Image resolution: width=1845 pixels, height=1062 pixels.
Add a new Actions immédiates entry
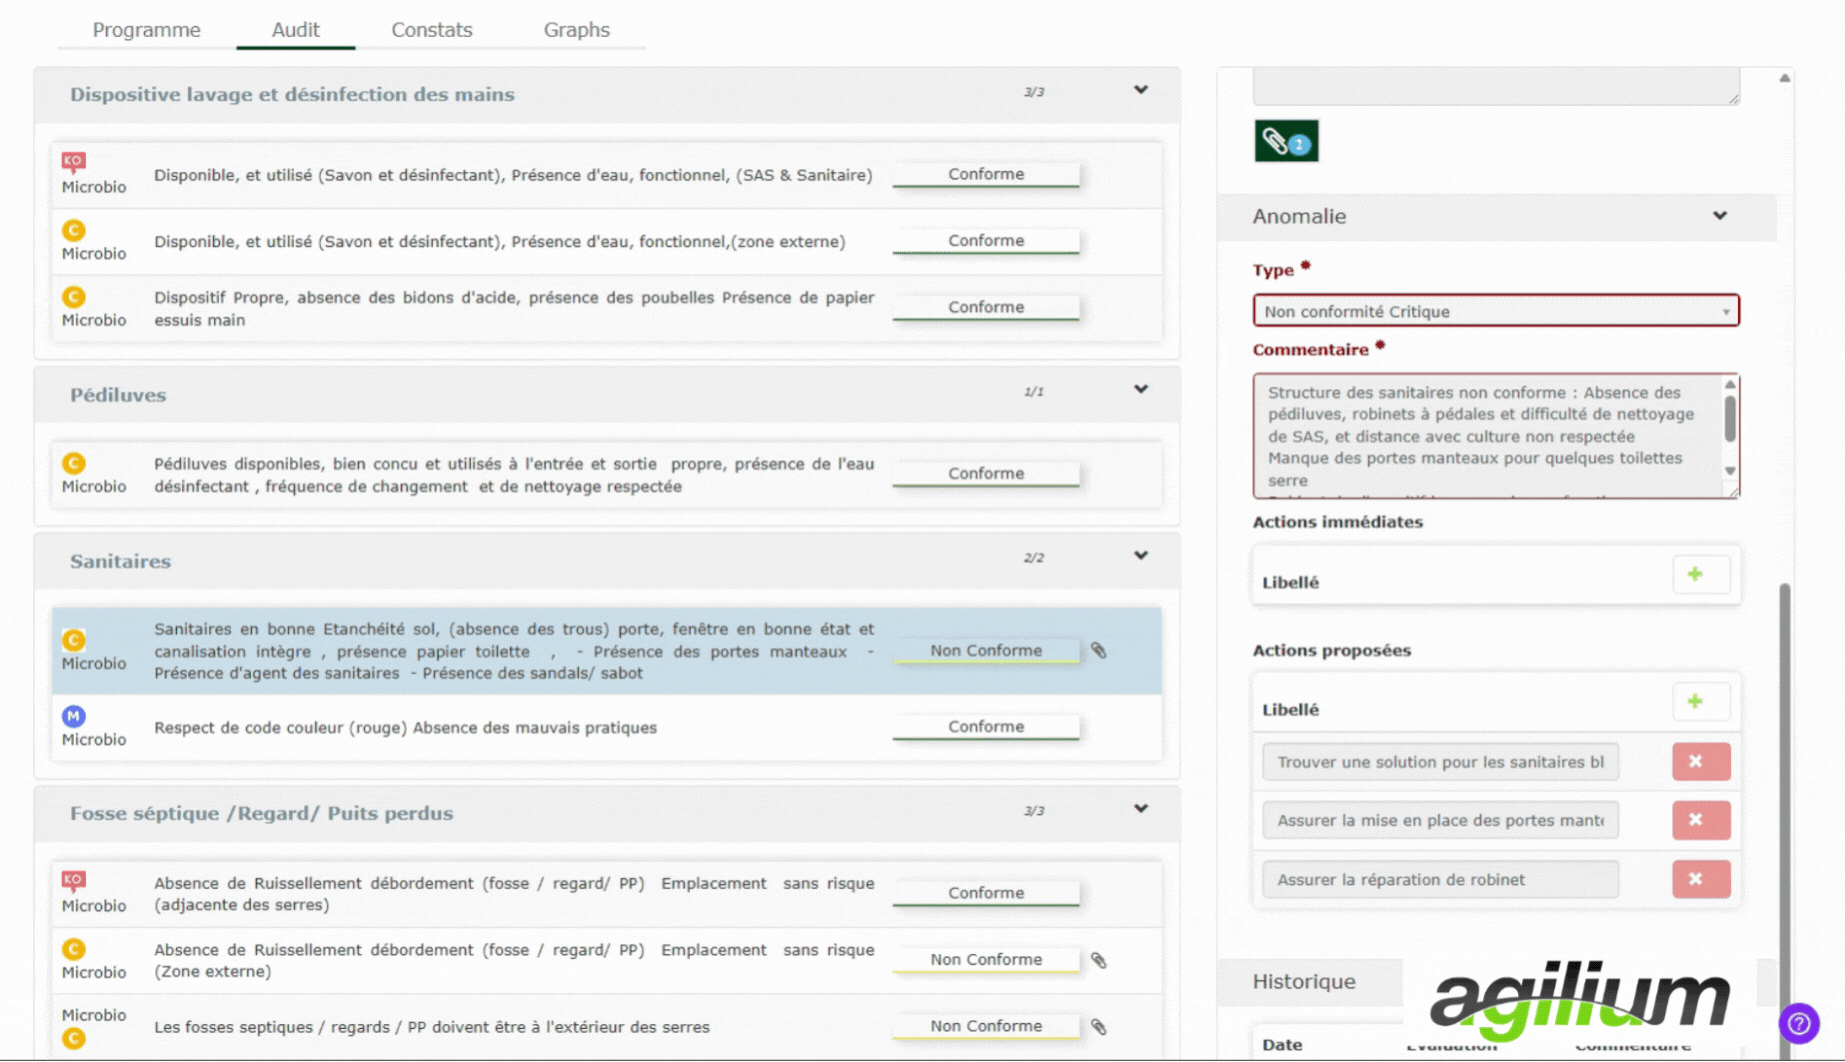click(1694, 575)
